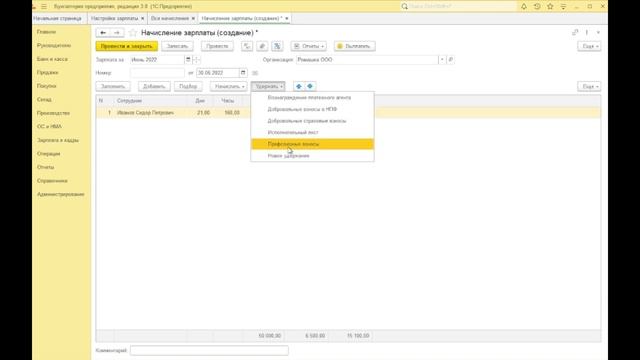The image size is (640, 360).
Task: Close the Настройка зарплаты tab
Action: coord(142,18)
